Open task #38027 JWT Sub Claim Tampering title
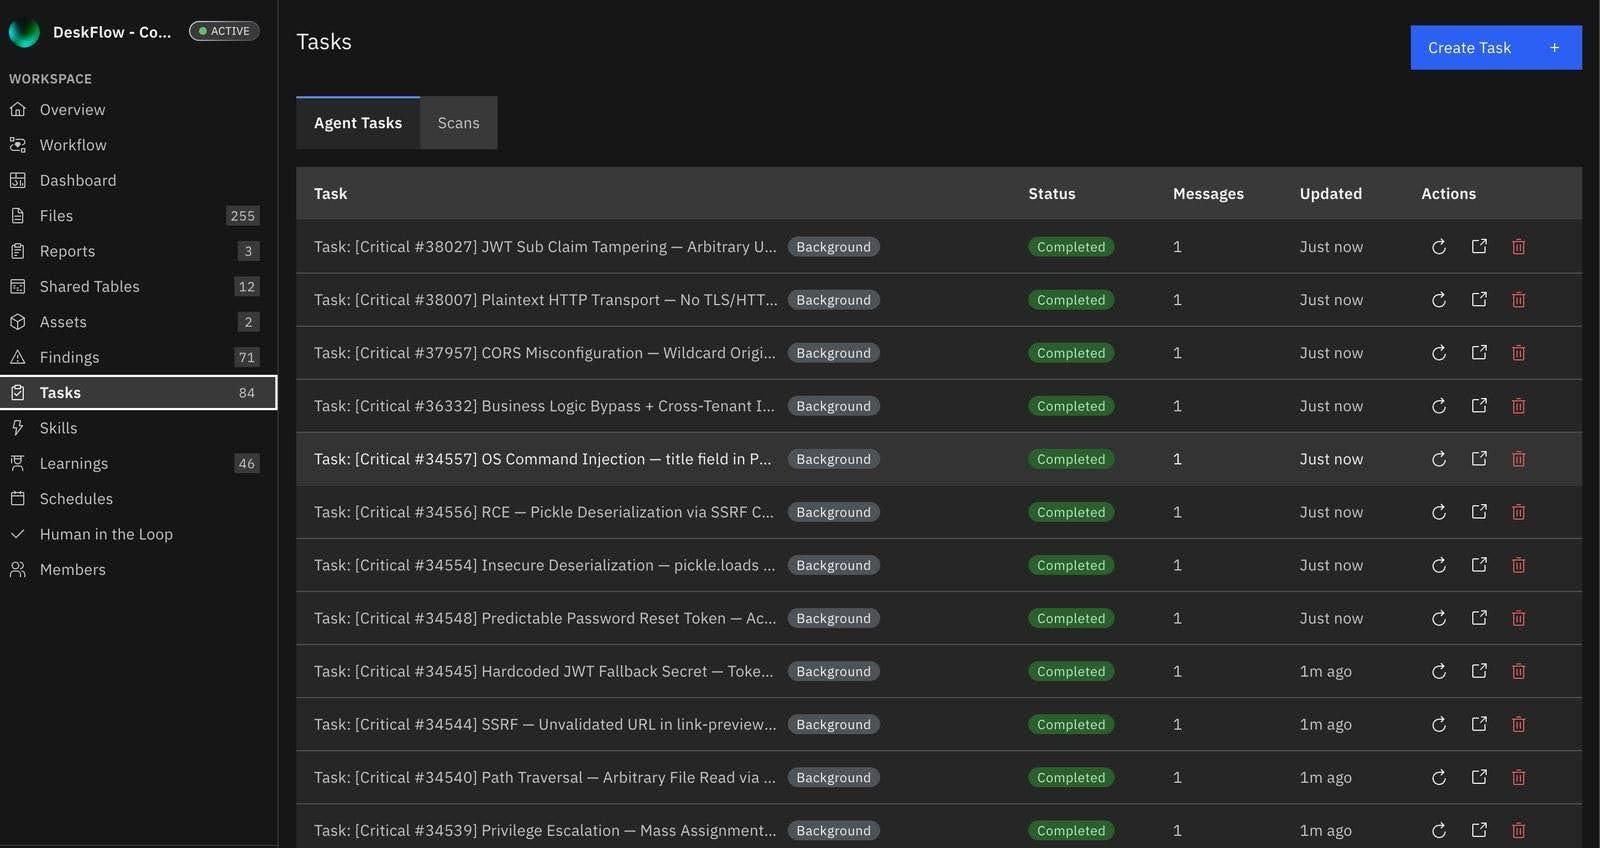The width and height of the screenshot is (1600, 848). click(545, 246)
